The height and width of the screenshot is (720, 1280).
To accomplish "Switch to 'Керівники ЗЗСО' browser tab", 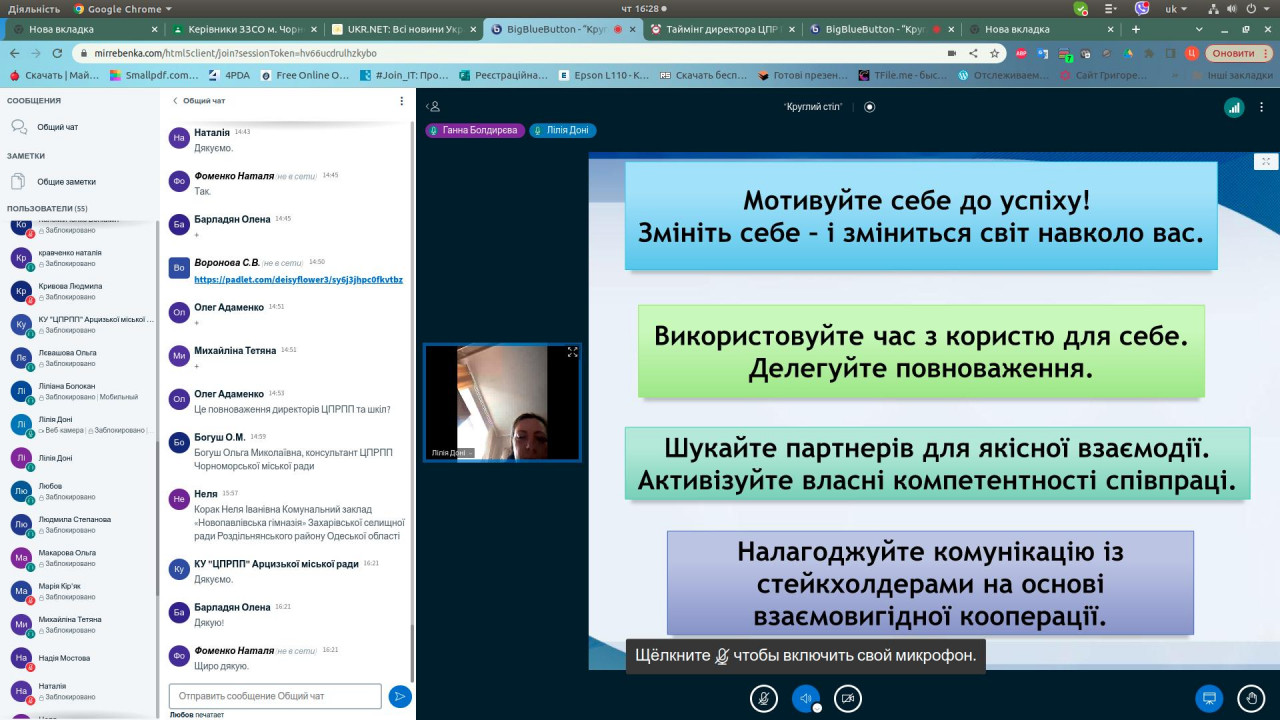I will point(242,29).
